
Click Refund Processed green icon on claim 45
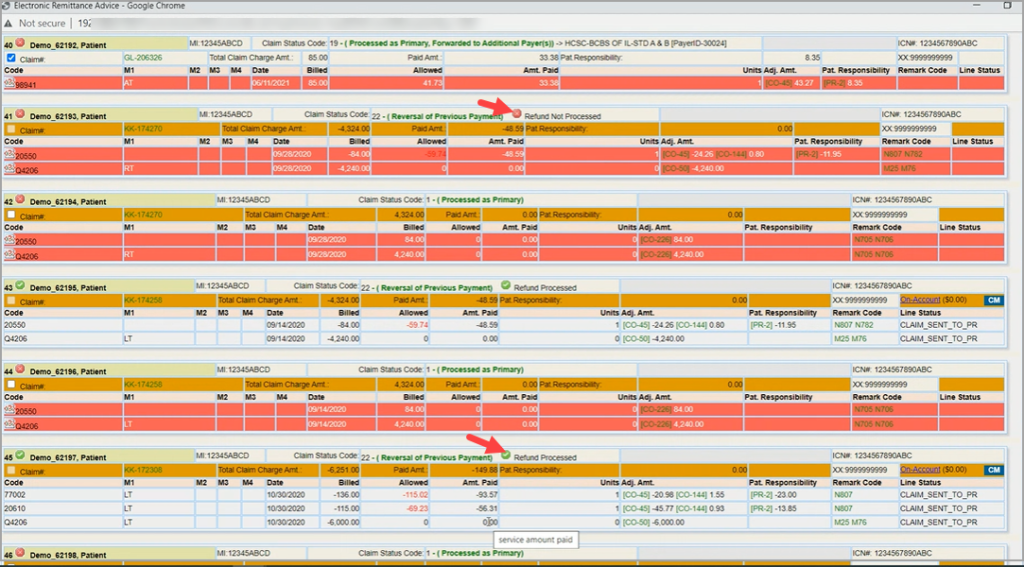505,456
